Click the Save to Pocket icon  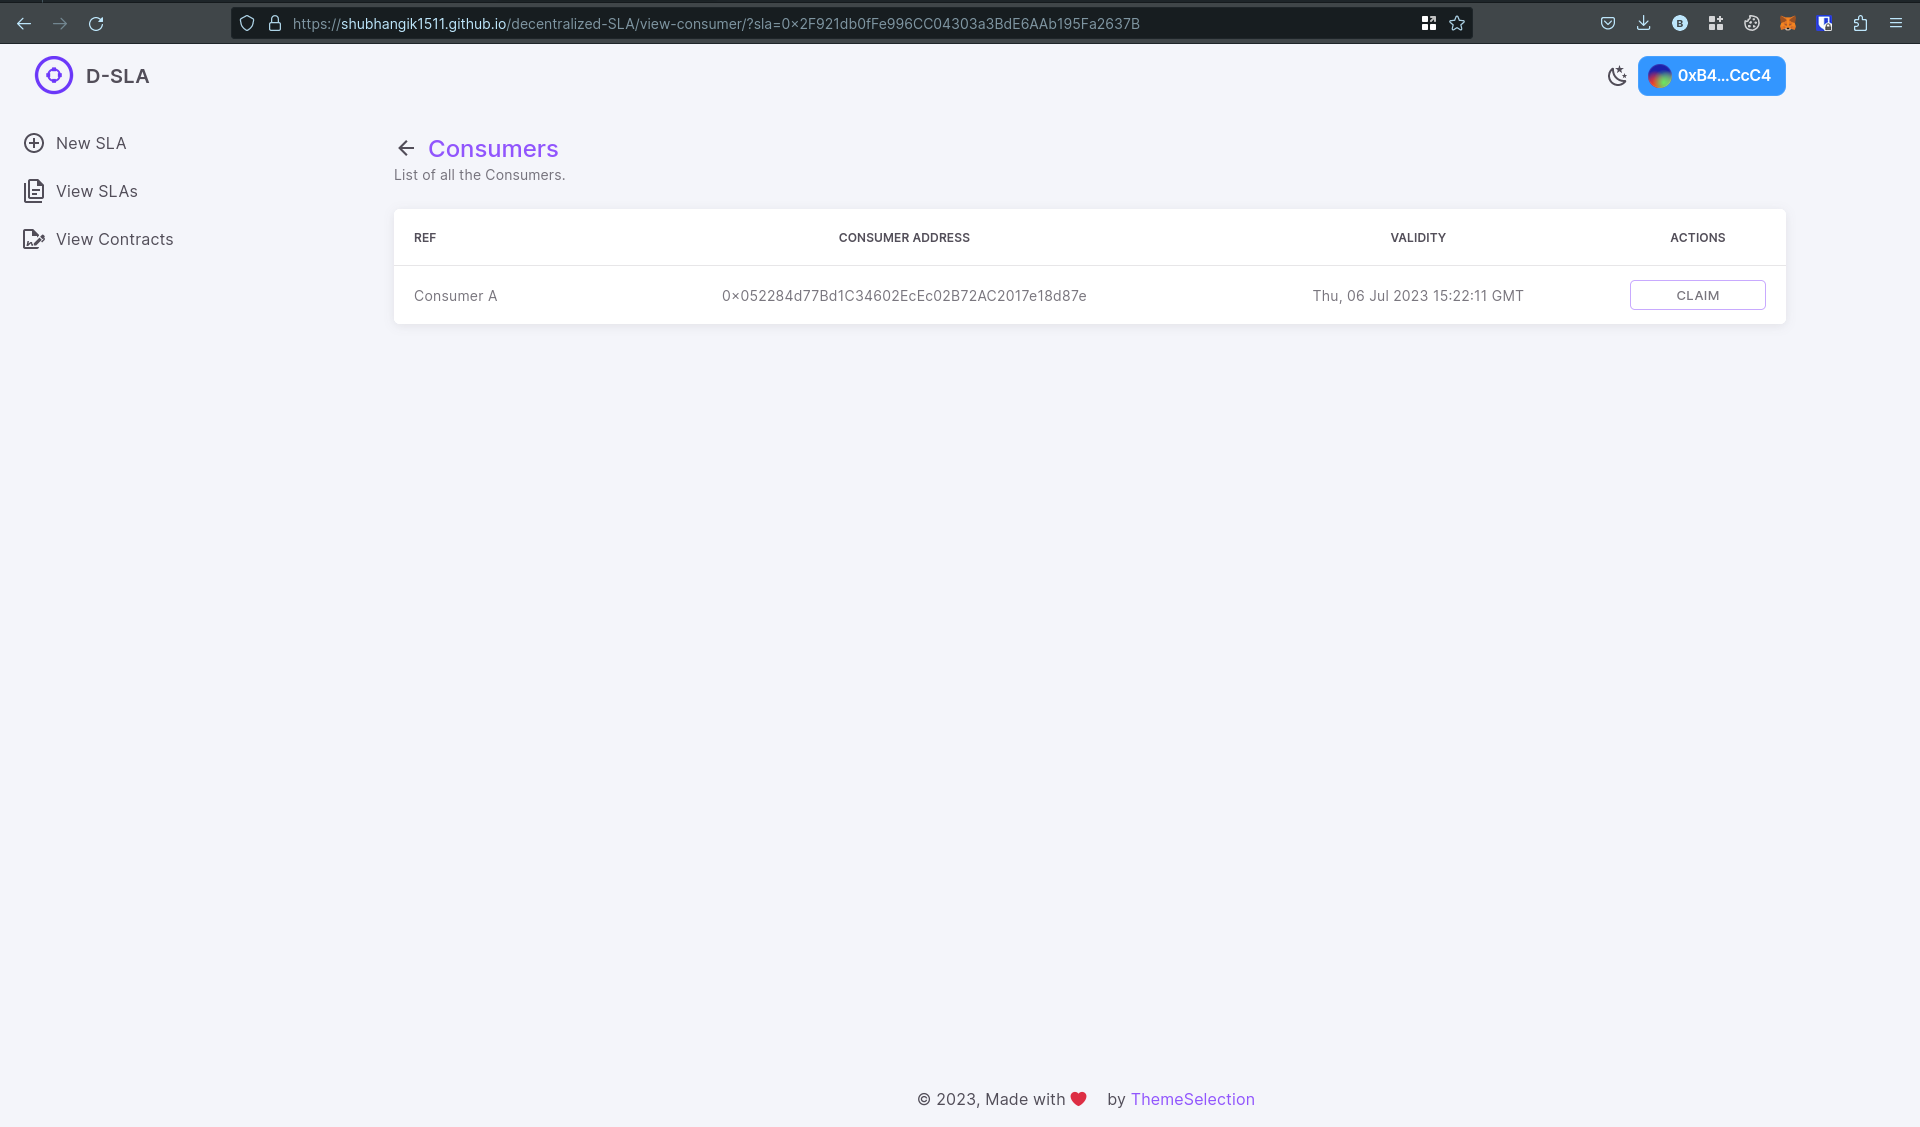(x=1608, y=23)
